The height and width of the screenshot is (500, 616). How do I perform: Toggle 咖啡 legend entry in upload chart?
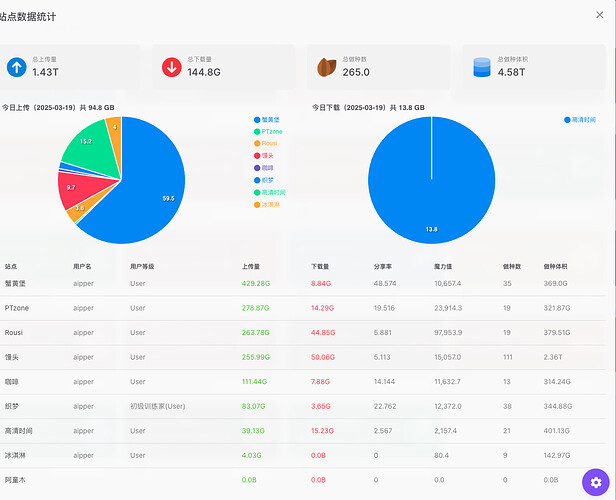pos(264,168)
